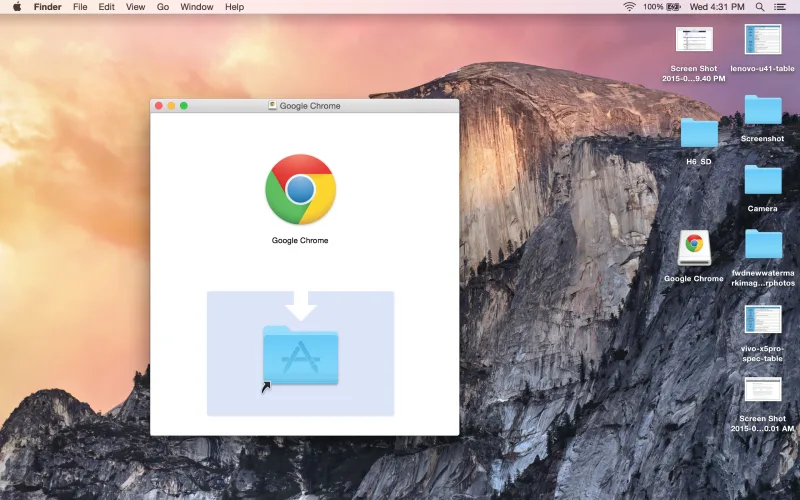Select the Camera folder on desktop
The image size is (800, 500).
coord(763,180)
